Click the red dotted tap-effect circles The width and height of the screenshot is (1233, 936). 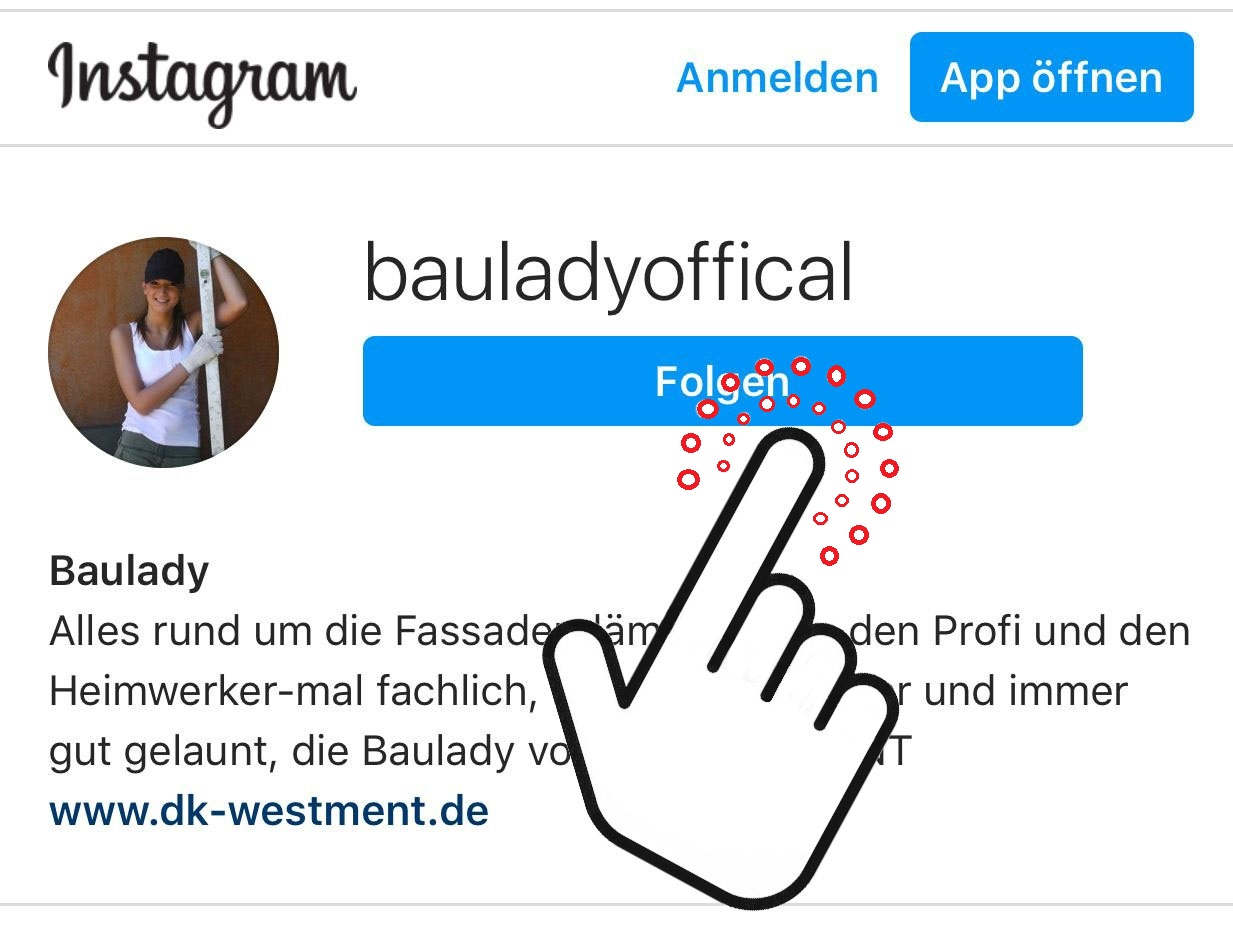(x=788, y=460)
